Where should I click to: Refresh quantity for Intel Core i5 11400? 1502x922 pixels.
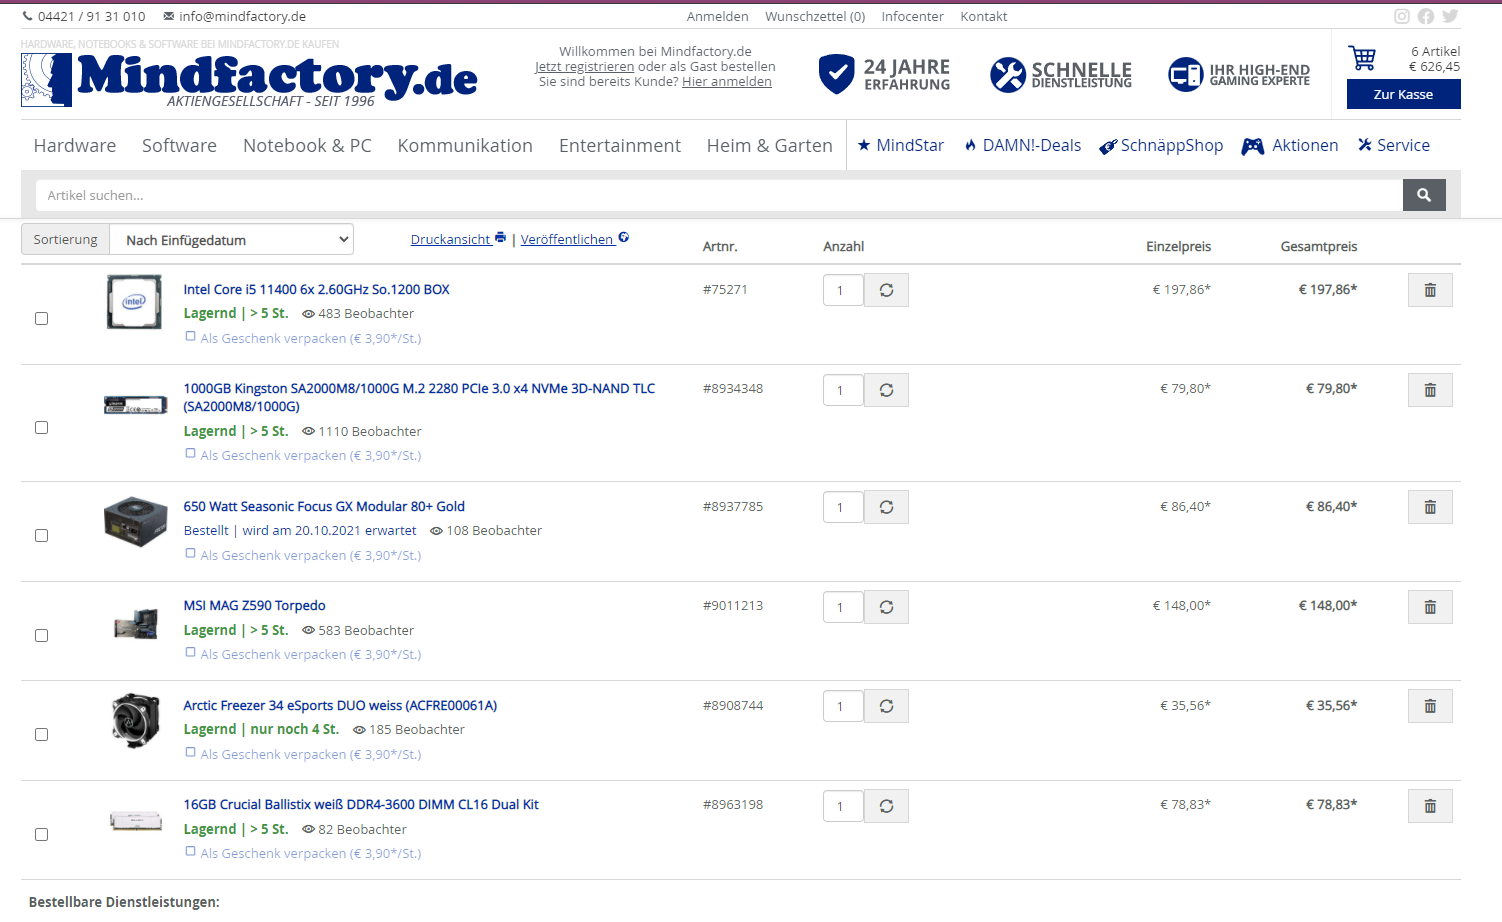(x=886, y=290)
